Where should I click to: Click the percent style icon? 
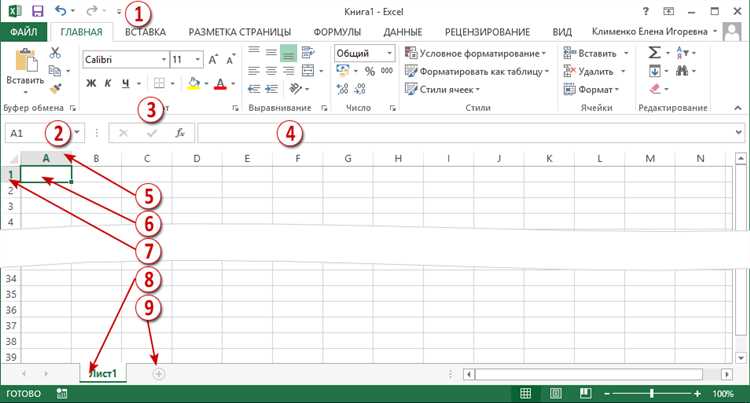[370, 71]
